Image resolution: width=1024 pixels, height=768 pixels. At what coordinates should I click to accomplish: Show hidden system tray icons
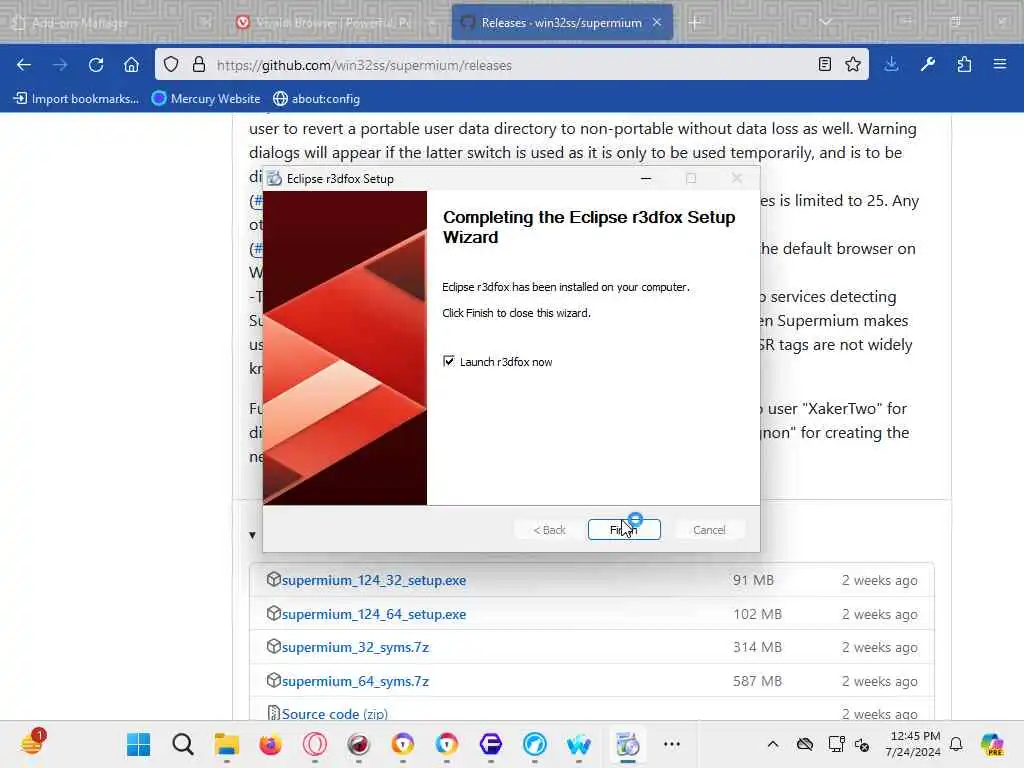tap(773, 744)
